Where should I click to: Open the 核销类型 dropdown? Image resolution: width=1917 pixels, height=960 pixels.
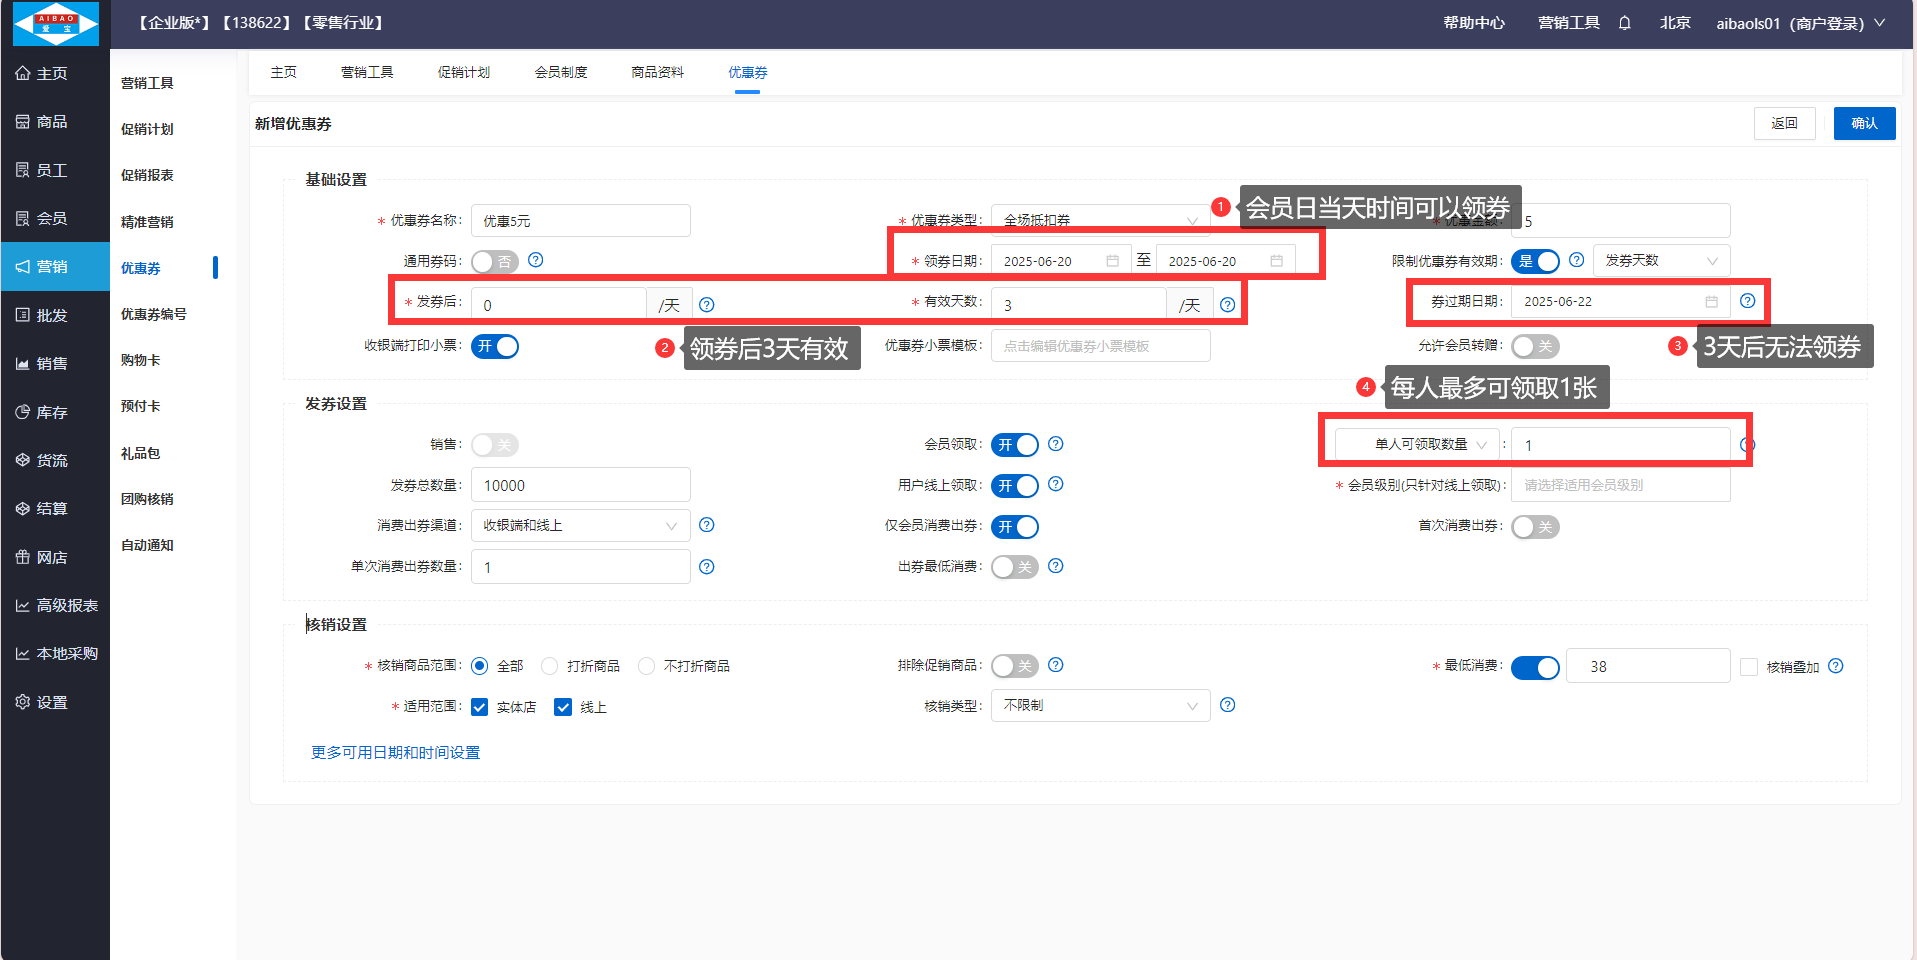pyautogui.click(x=1100, y=706)
